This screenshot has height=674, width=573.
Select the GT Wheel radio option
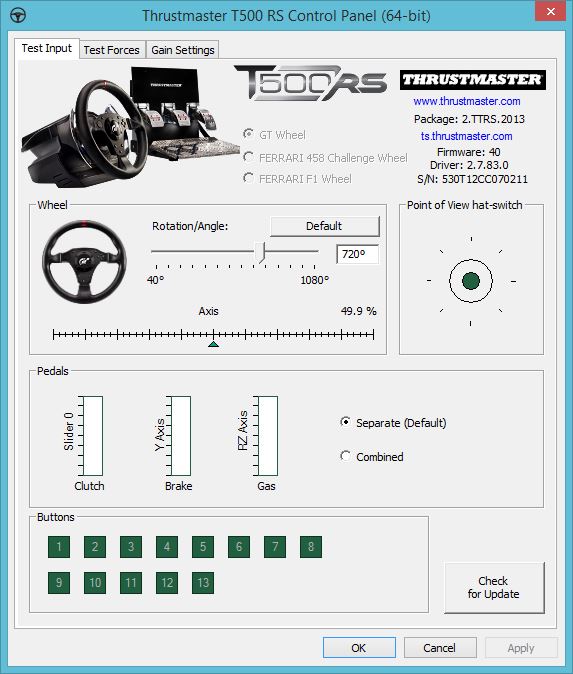(x=274, y=135)
